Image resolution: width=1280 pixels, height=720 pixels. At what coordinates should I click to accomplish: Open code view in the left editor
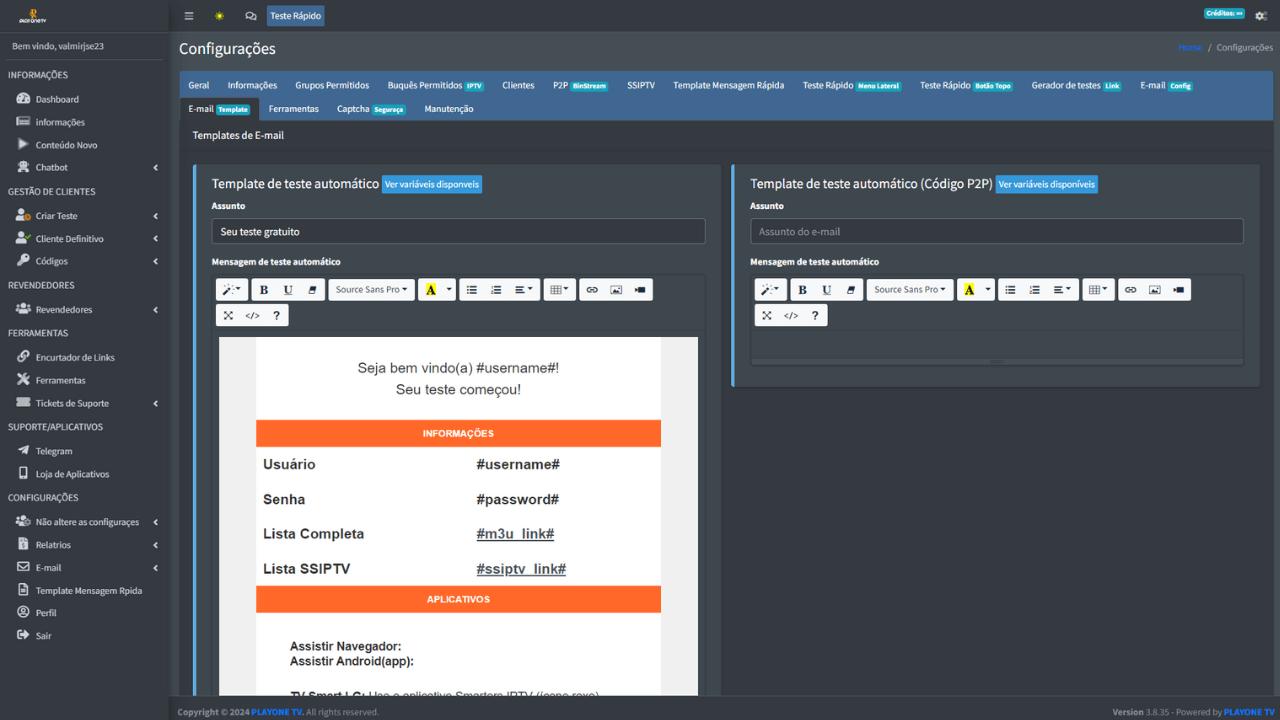252,315
